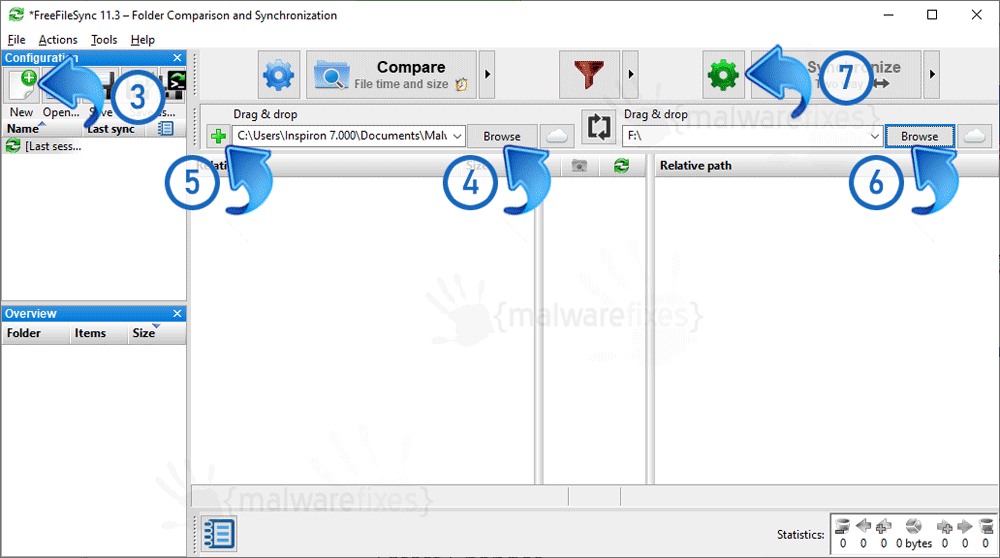Click update-right arrow statistics icon

pyautogui.click(x=965, y=526)
